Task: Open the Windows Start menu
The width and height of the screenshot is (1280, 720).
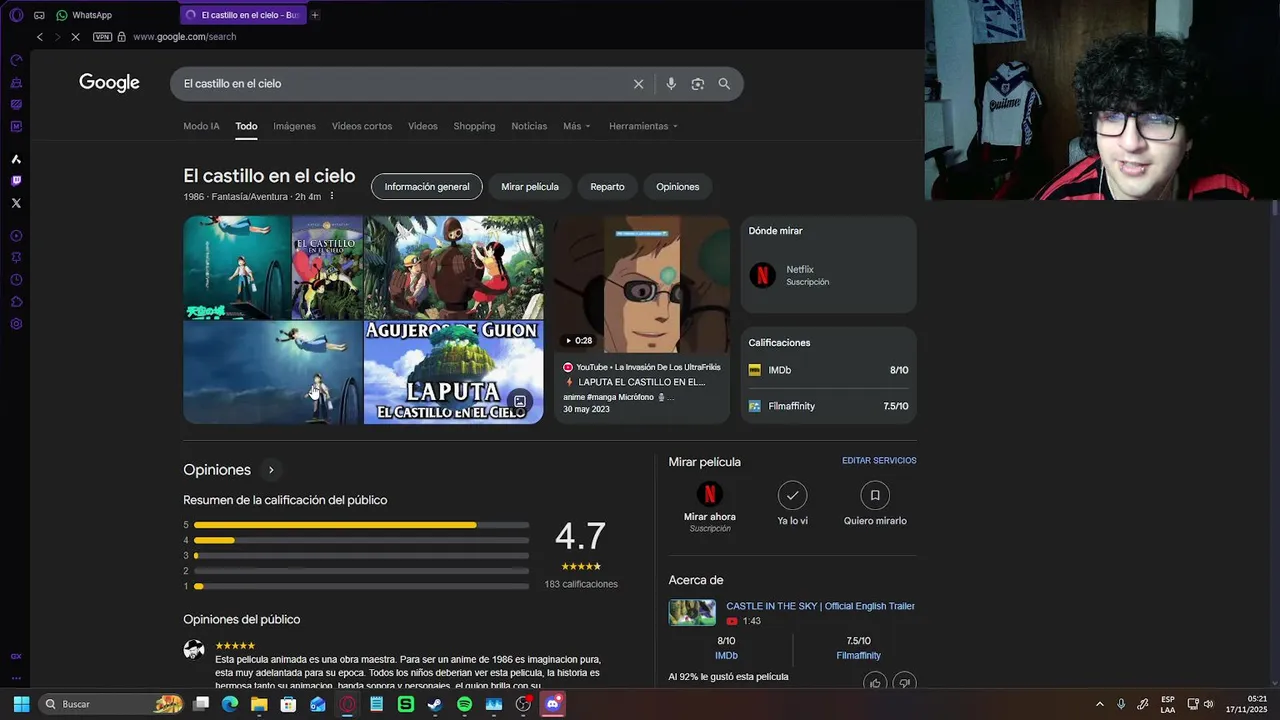Action: coord(21,704)
